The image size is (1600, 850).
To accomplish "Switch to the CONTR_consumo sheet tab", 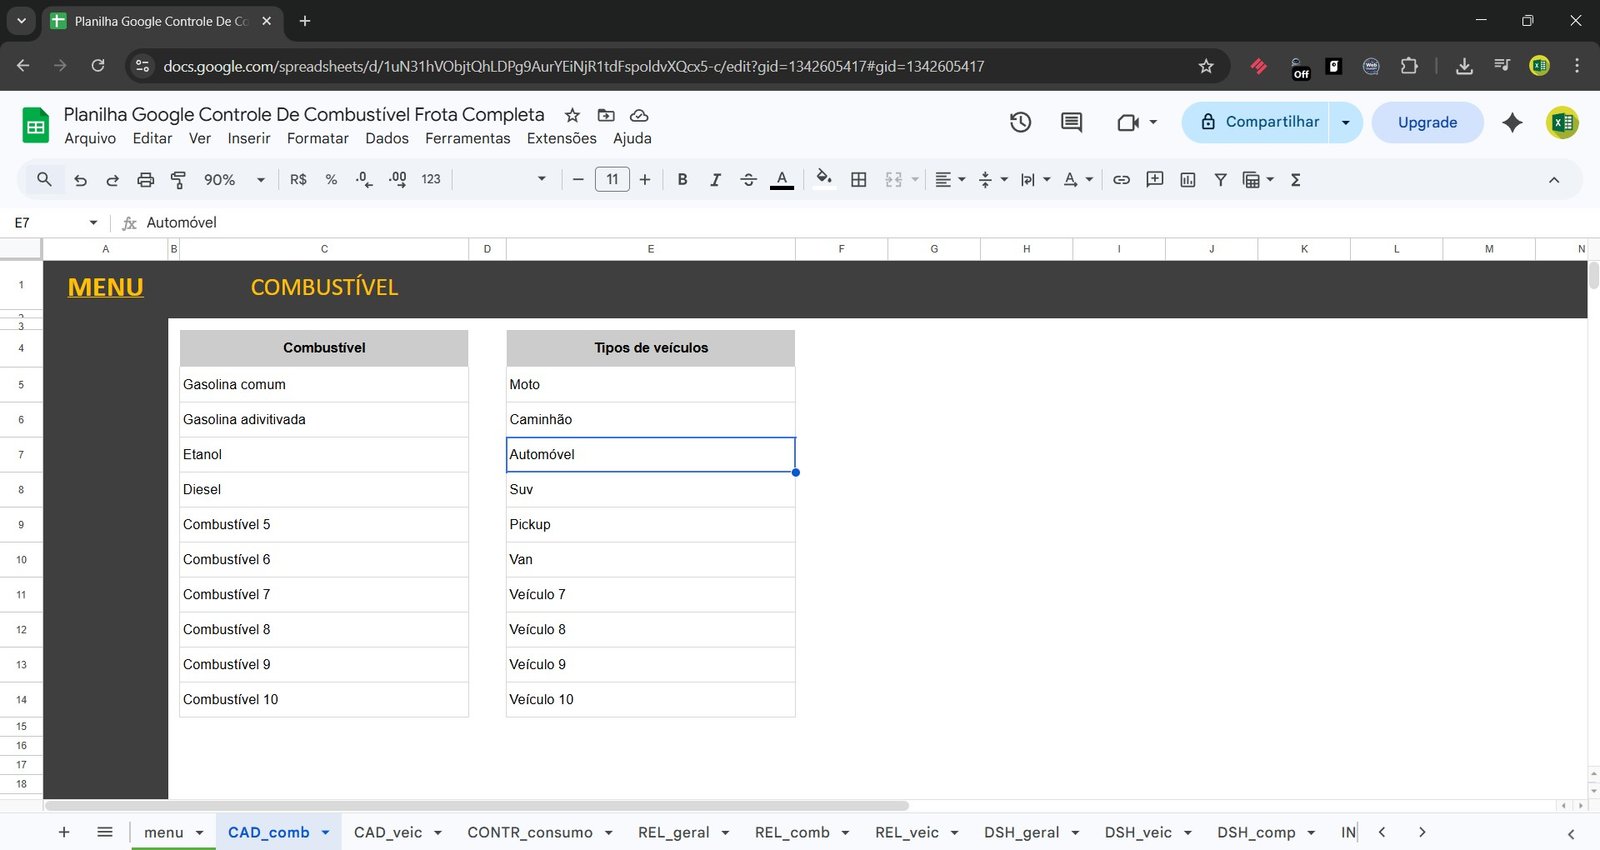I will pos(530,832).
